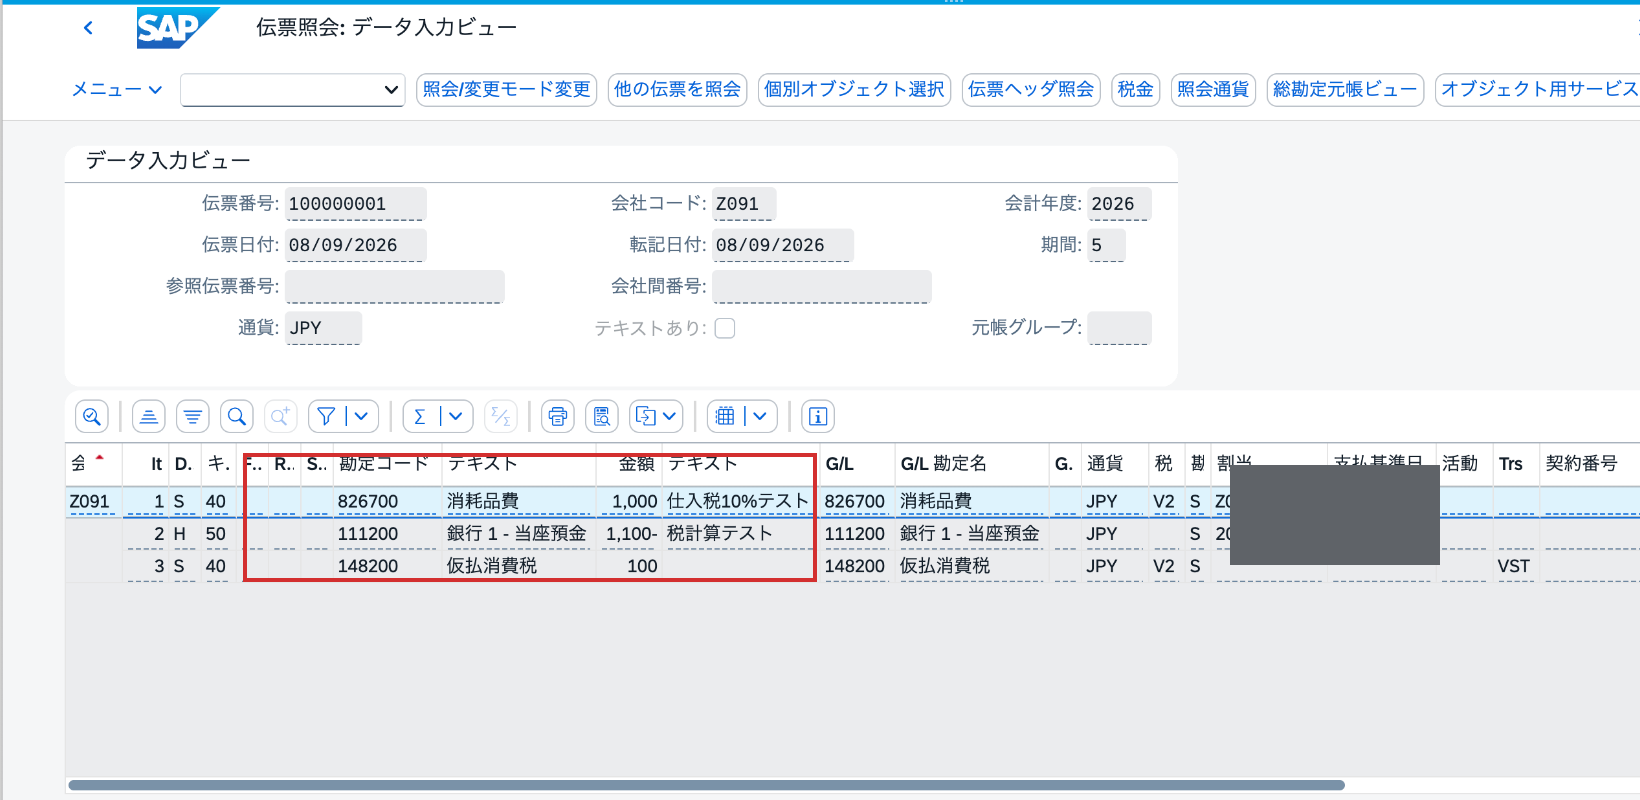
Task: Click the Find next icon
Action: [x=281, y=416]
